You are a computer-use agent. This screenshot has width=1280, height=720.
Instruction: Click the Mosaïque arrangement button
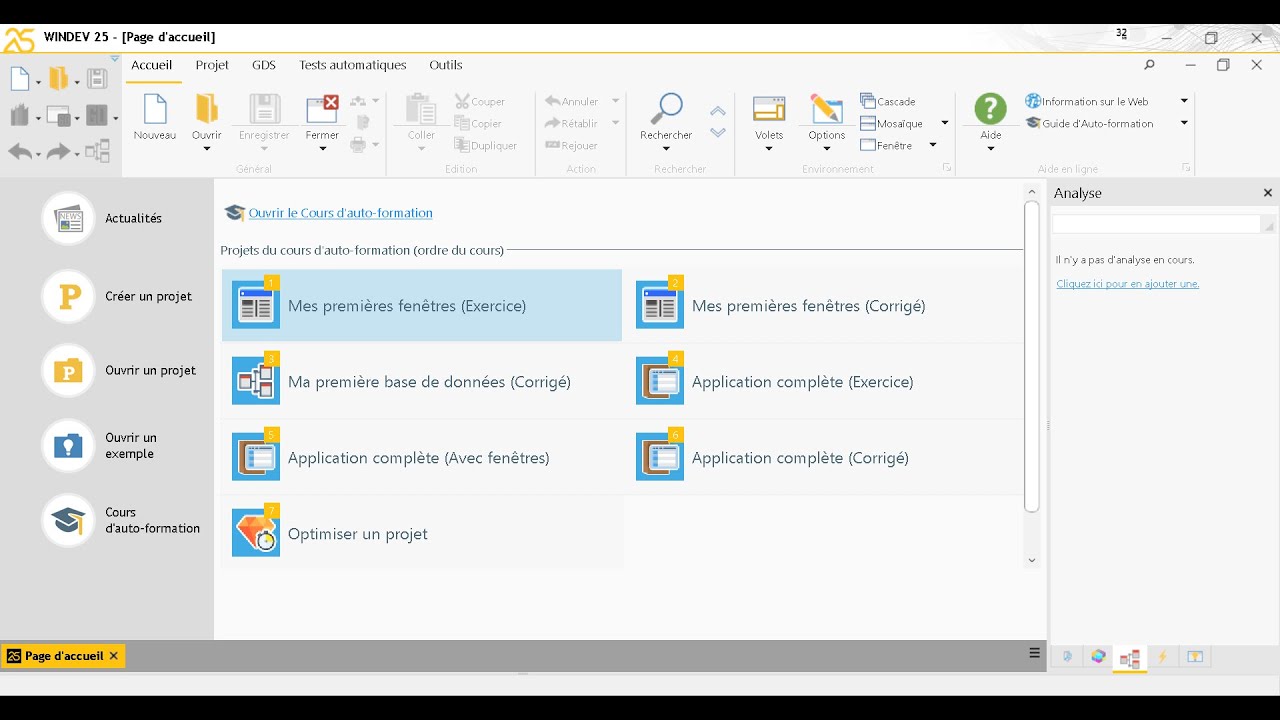click(892, 123)
